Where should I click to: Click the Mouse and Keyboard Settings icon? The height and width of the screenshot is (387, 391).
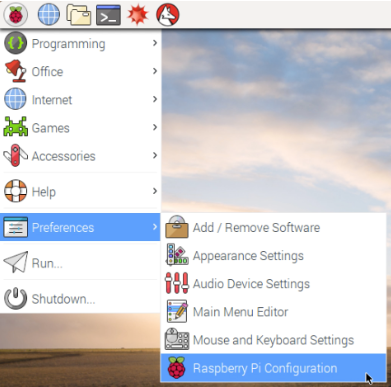click(177, 339)
